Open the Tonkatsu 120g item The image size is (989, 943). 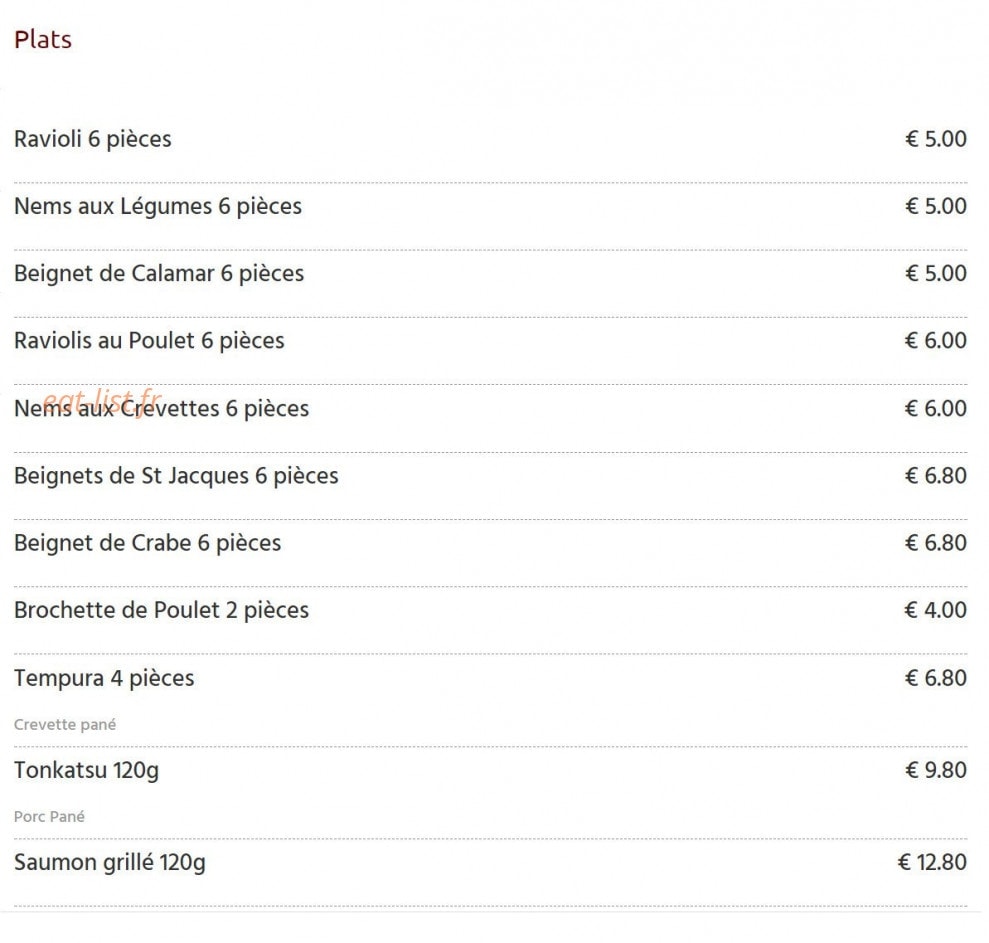(86, 770)
